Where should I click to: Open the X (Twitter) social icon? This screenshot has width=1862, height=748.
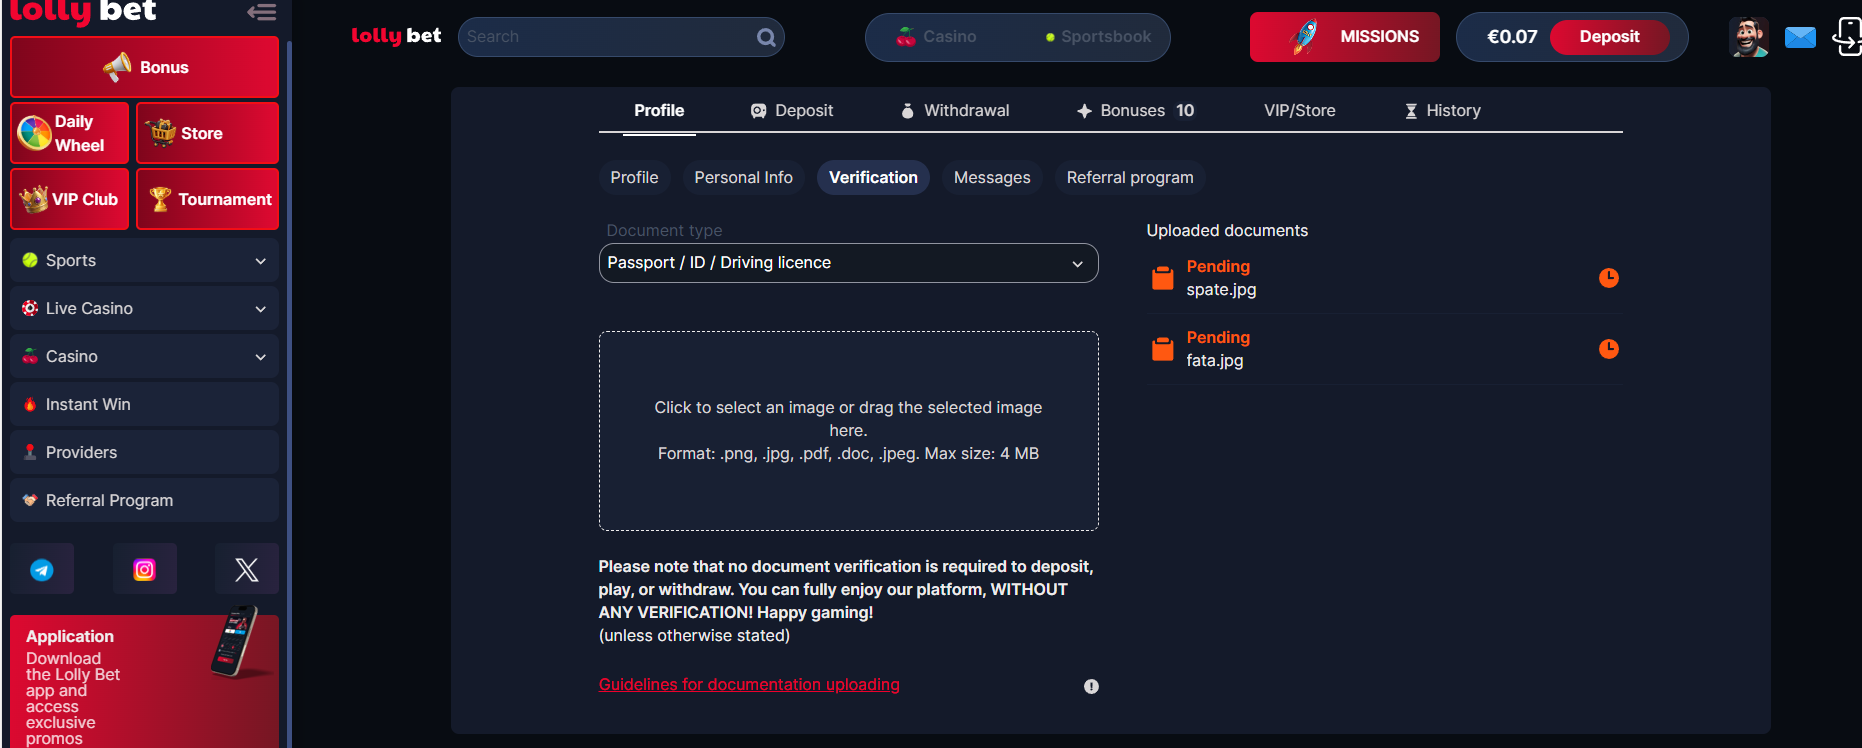click(246, 570)
